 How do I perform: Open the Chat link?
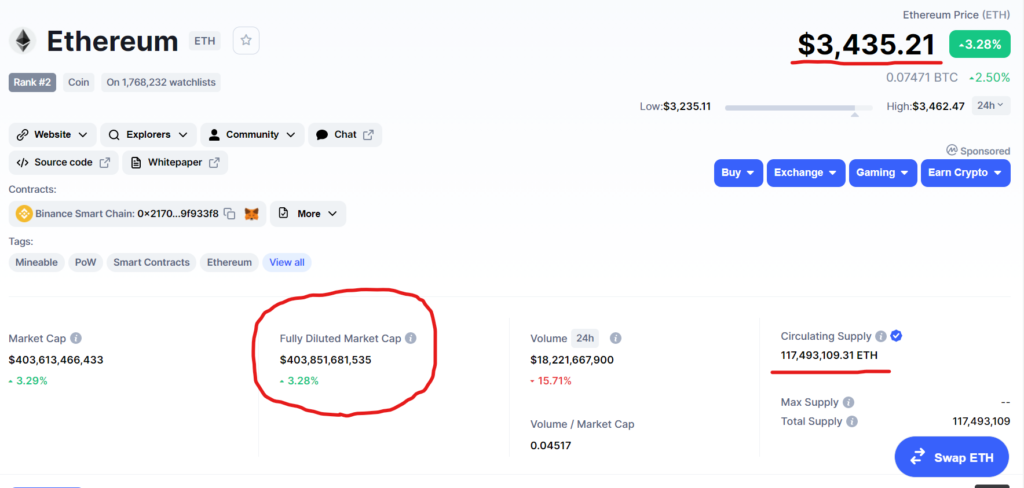pyautogui.click(x=345, y=135)
